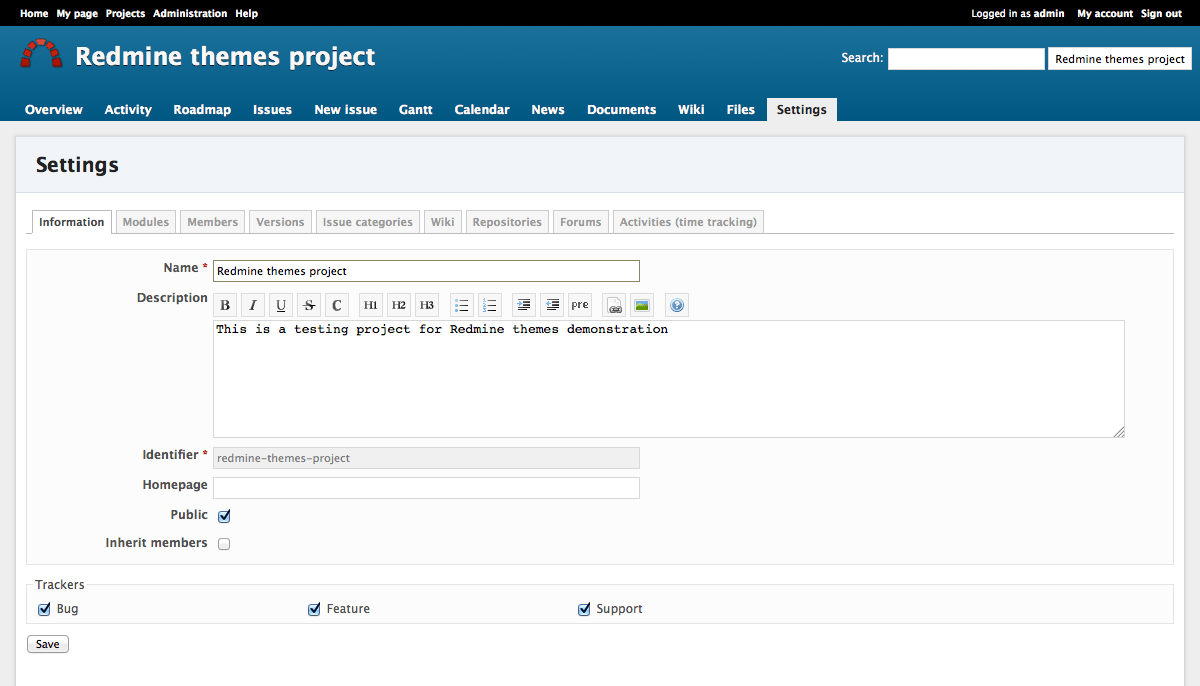This screenshot has width=1200, height=686.
Task: Open the Activity menu item
Action: (x=128, y=110)
